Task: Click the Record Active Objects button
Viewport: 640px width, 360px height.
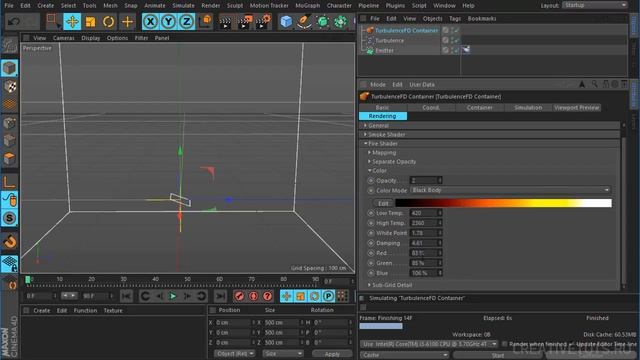Action: pos(239,296)
